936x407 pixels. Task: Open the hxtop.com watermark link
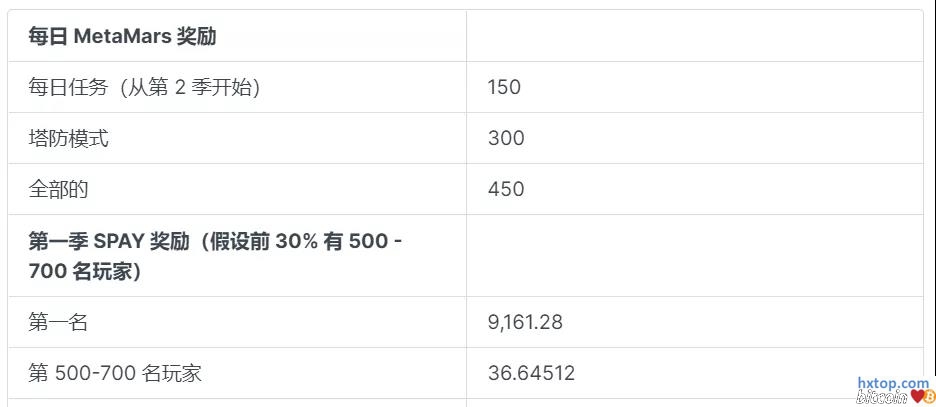[x=893, y=383]
